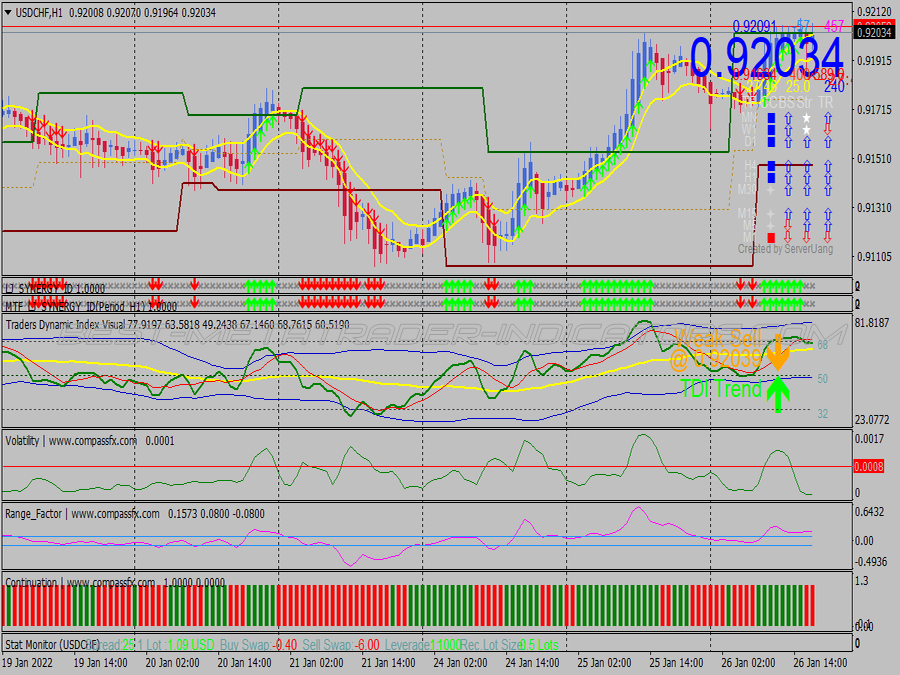Image resolution: width=900 pixels, height=675 pixels.
Task: Click the D1 row up arrow in Str column
Action: point(806,142)
